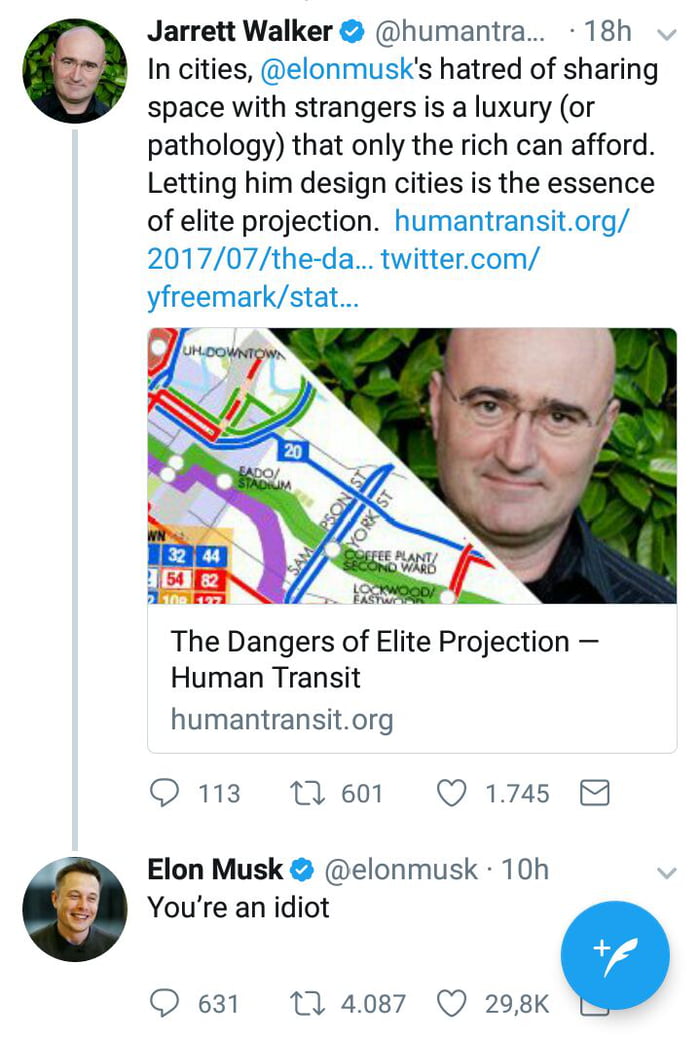Retweet Elon Musk's "You're an idiot" tweet
Viewport: 700px width, 1039px height.
pyautogui.click(x=303, y=1003)
